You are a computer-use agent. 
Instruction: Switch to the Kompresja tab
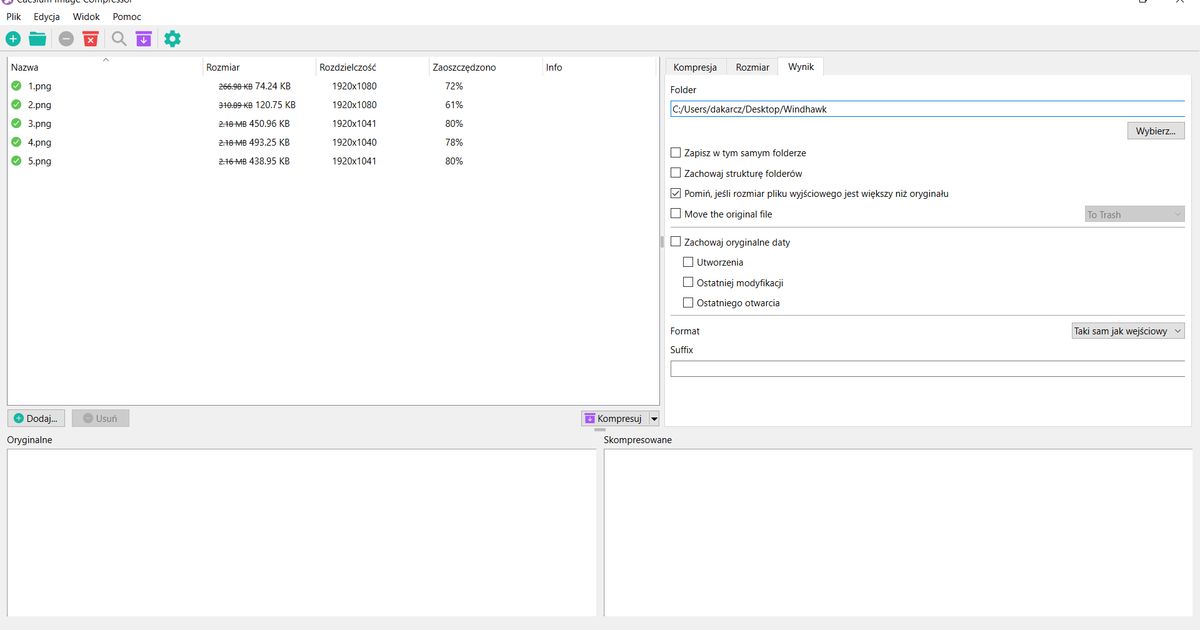pyautogui.click(x=697, y=66)
